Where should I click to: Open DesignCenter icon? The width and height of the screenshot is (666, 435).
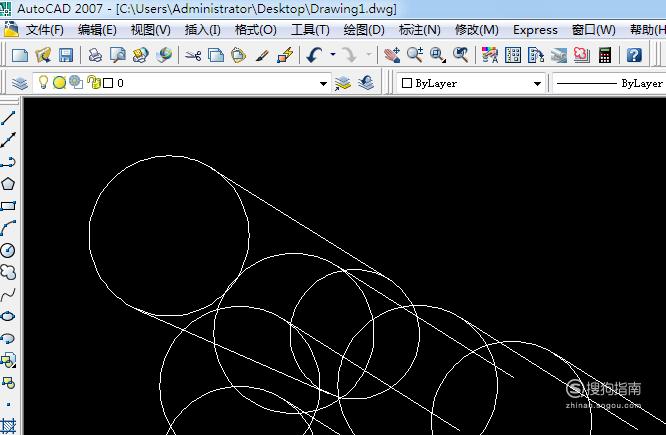click(513, 55)
